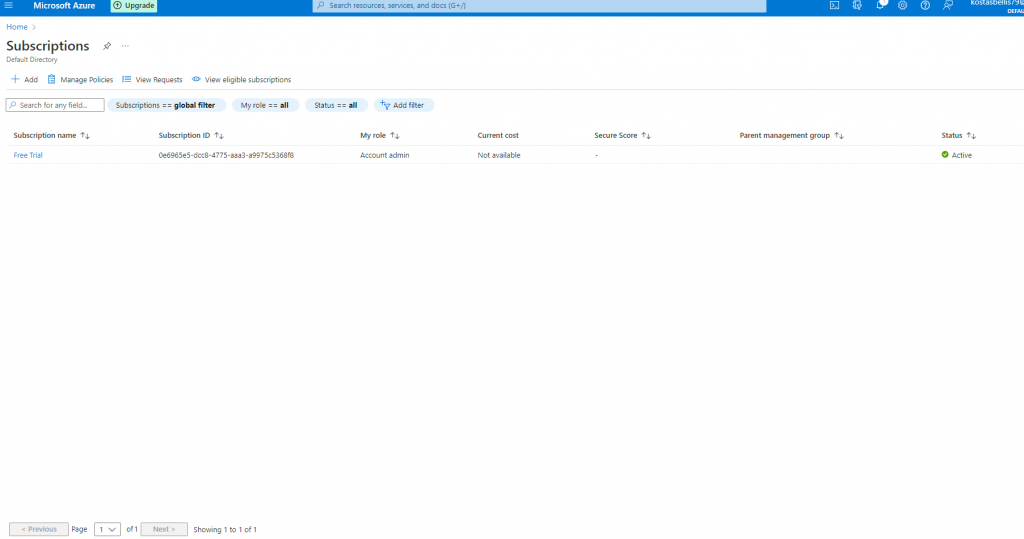The height and width of the screenshot is (539, 1024).
Task: Open the page number dropdown
Action: point(107,529)
